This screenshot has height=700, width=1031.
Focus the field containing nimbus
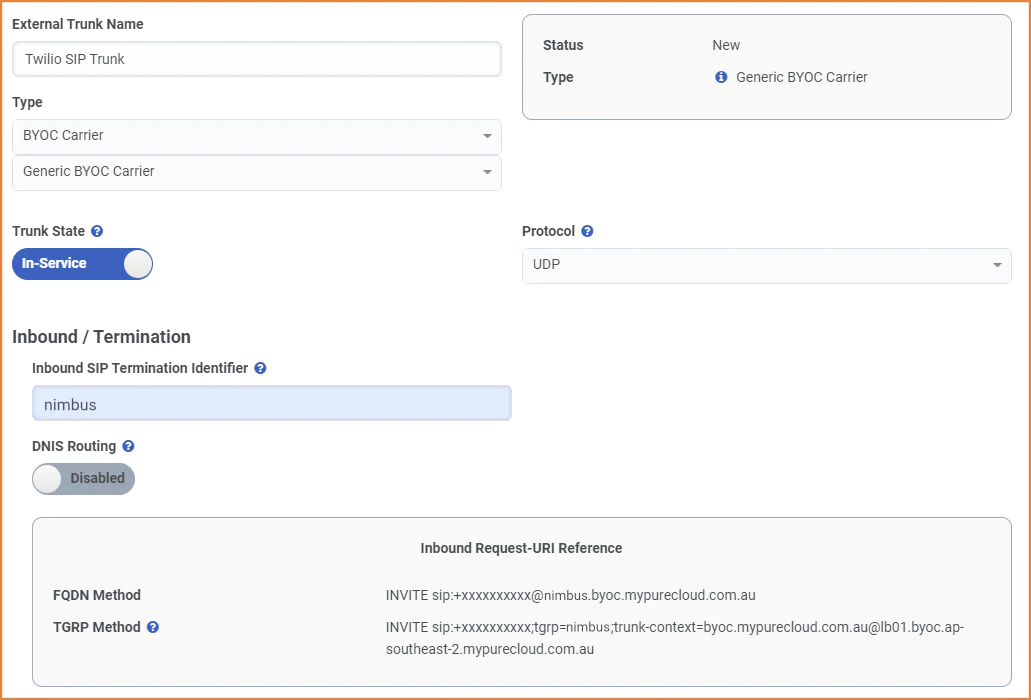271,404
